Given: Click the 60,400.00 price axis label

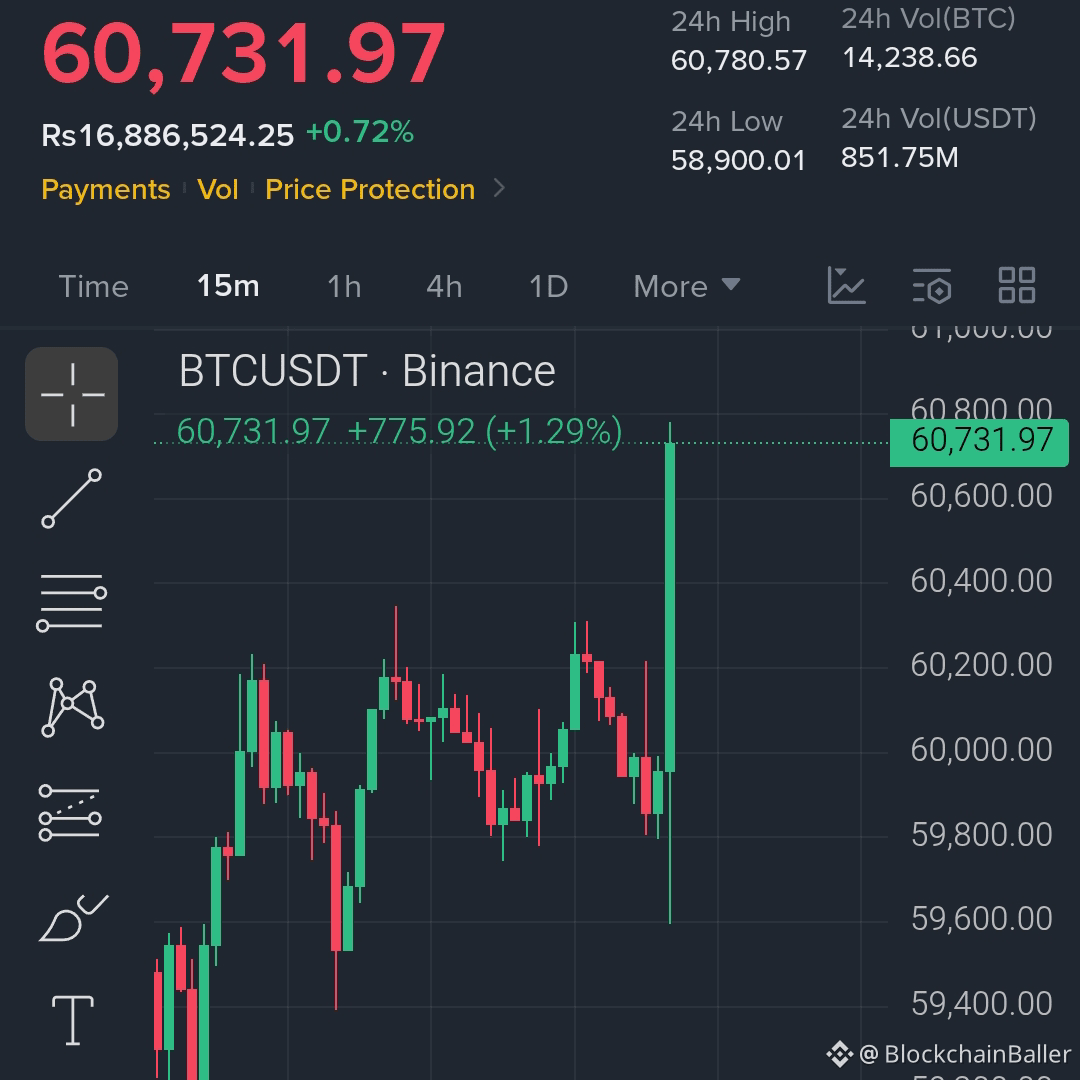Looking at the screenshot, I should coord(982,581).
